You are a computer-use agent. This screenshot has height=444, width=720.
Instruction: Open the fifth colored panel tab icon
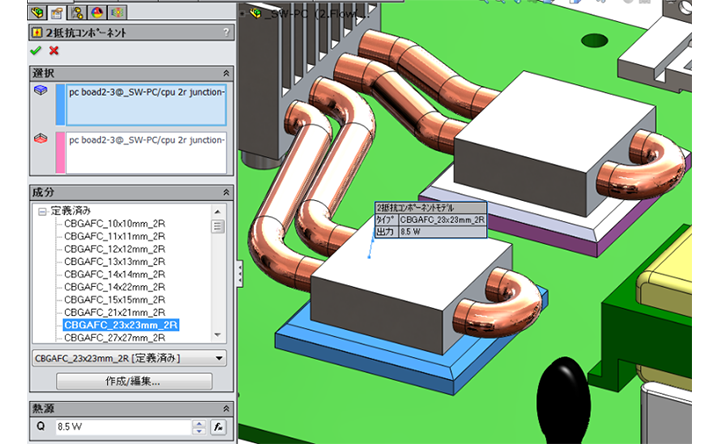(116, 12)
